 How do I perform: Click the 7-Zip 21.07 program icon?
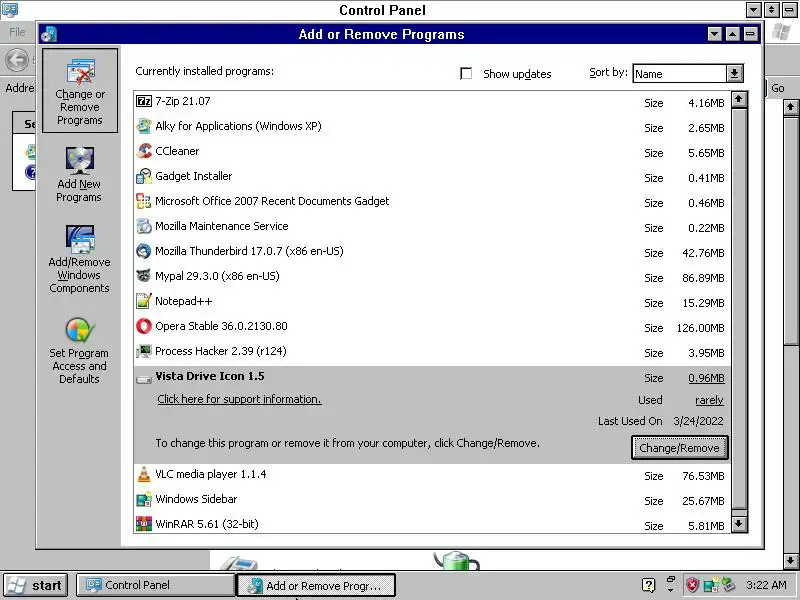click(144, 101)
